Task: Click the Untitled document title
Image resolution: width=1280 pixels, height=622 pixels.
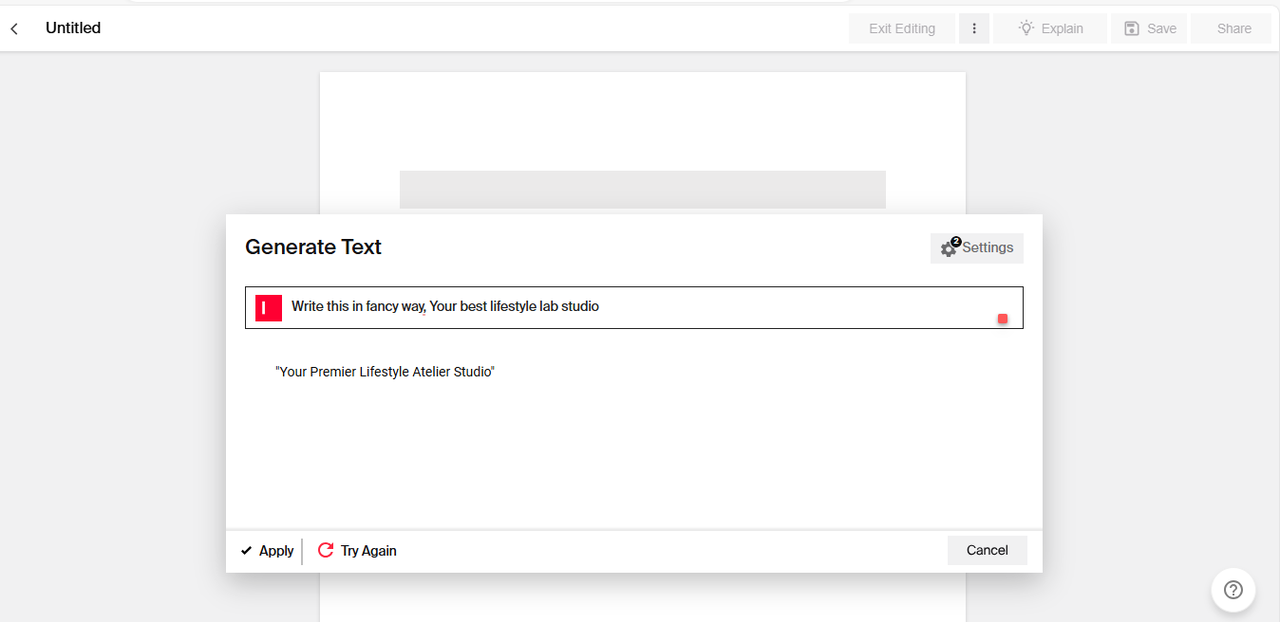Action: point(73,28)
